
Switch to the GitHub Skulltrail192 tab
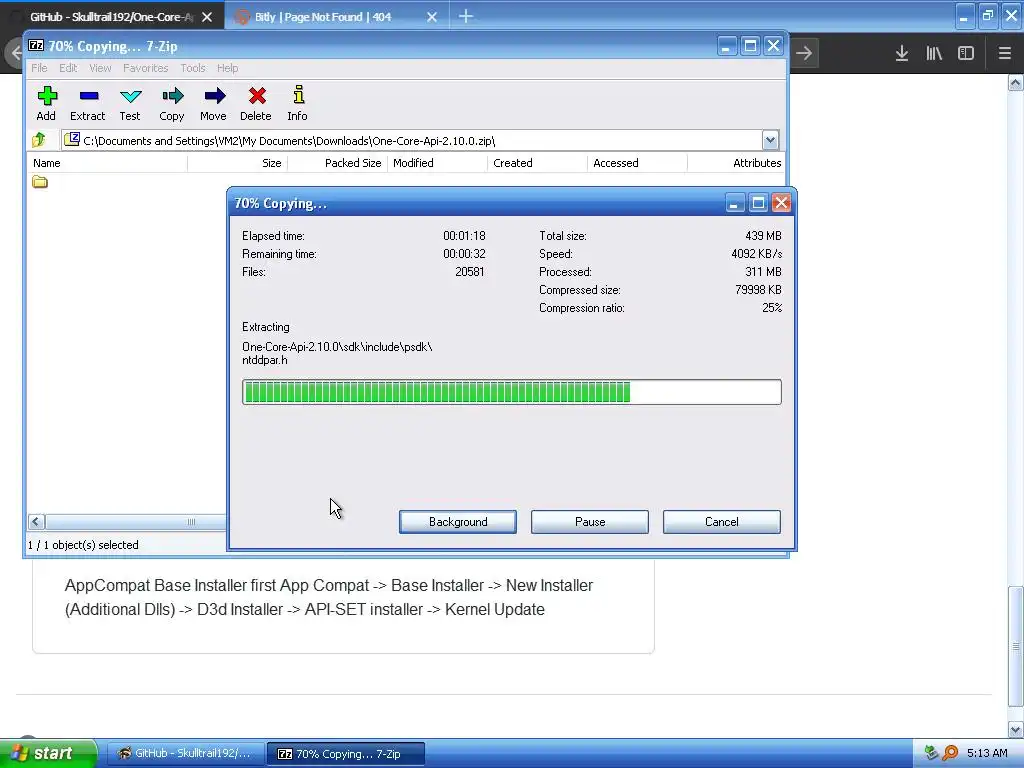[111, 17]
